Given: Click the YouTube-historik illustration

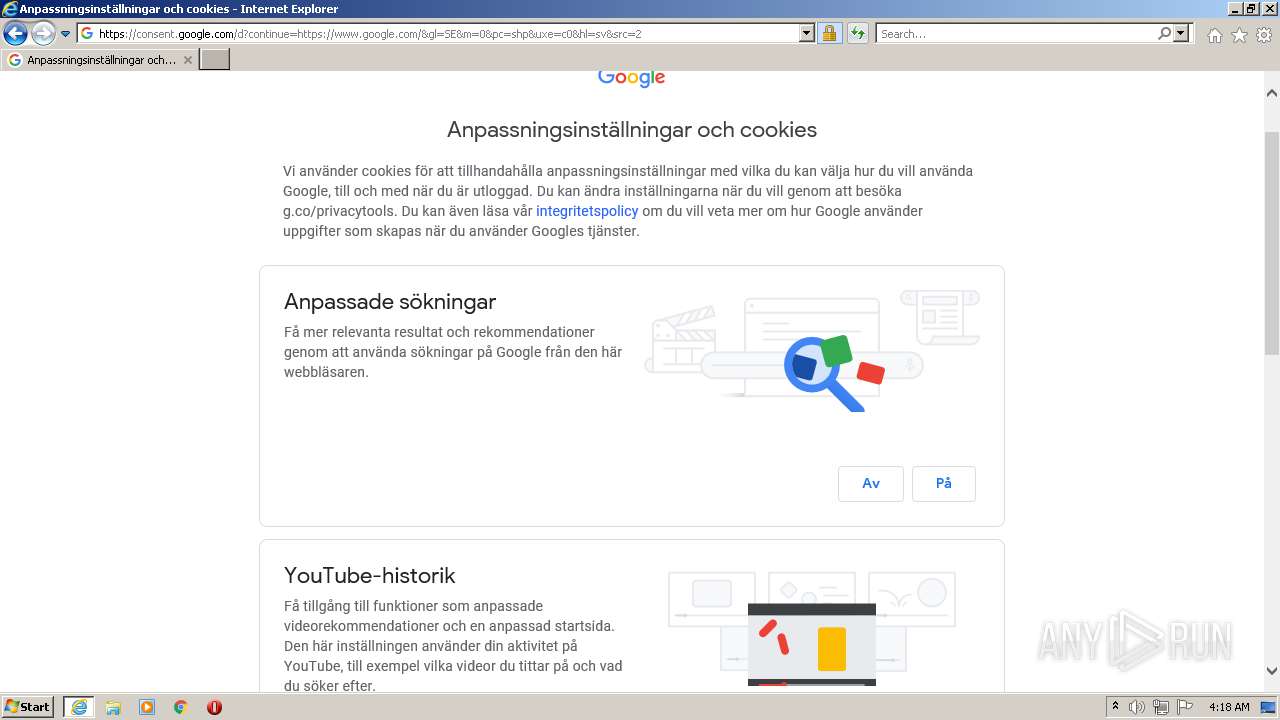Looking at the screenshot, I should click(x=812, y=628).
